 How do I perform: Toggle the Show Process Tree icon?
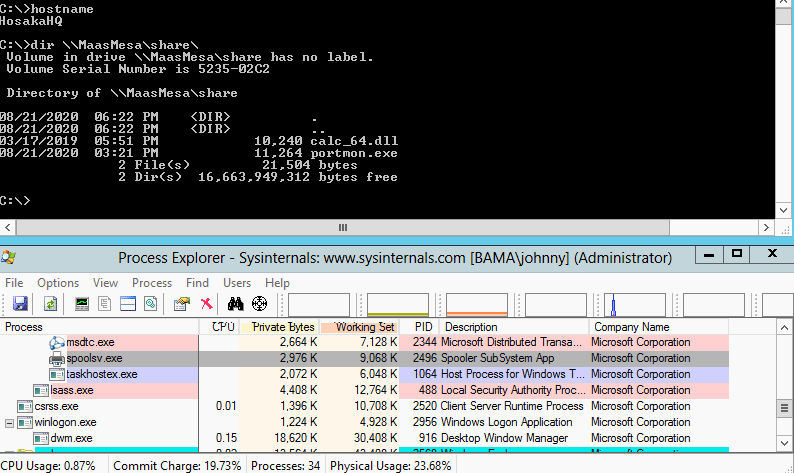[105, 304]
